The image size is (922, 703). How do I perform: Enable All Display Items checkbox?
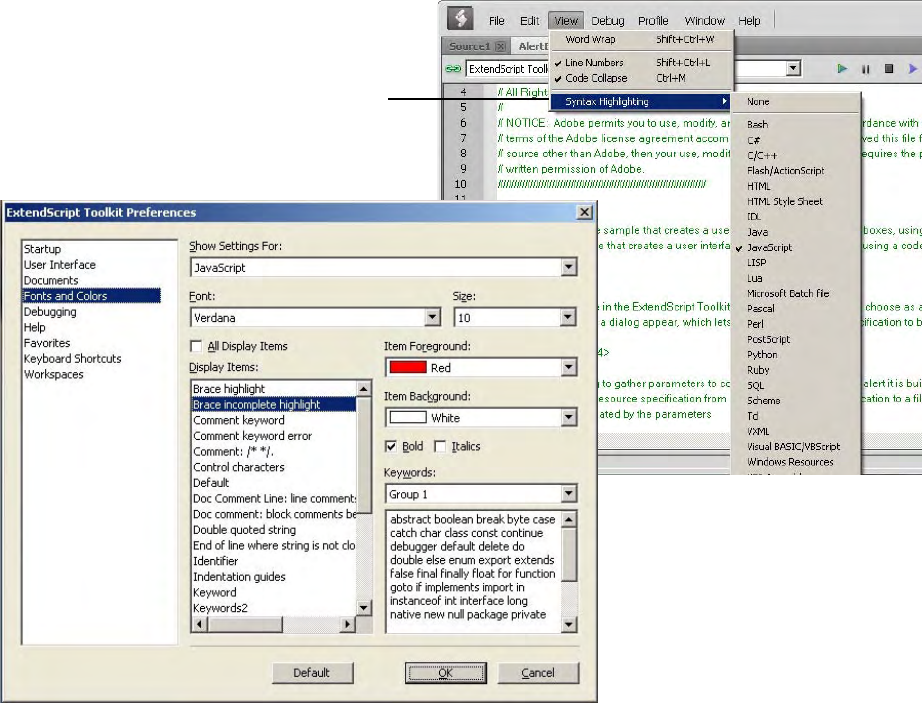tap(196, 346)
